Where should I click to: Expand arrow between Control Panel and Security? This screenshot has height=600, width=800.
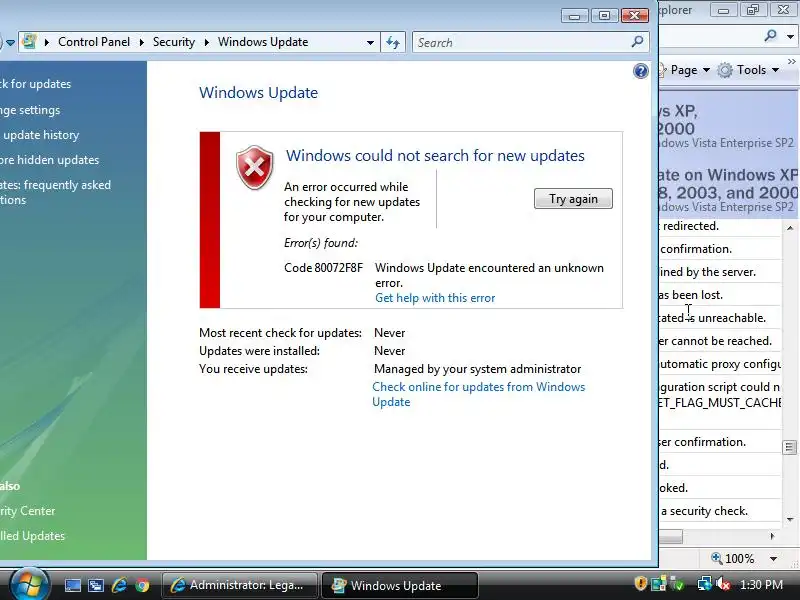click(x=142, y=42)
